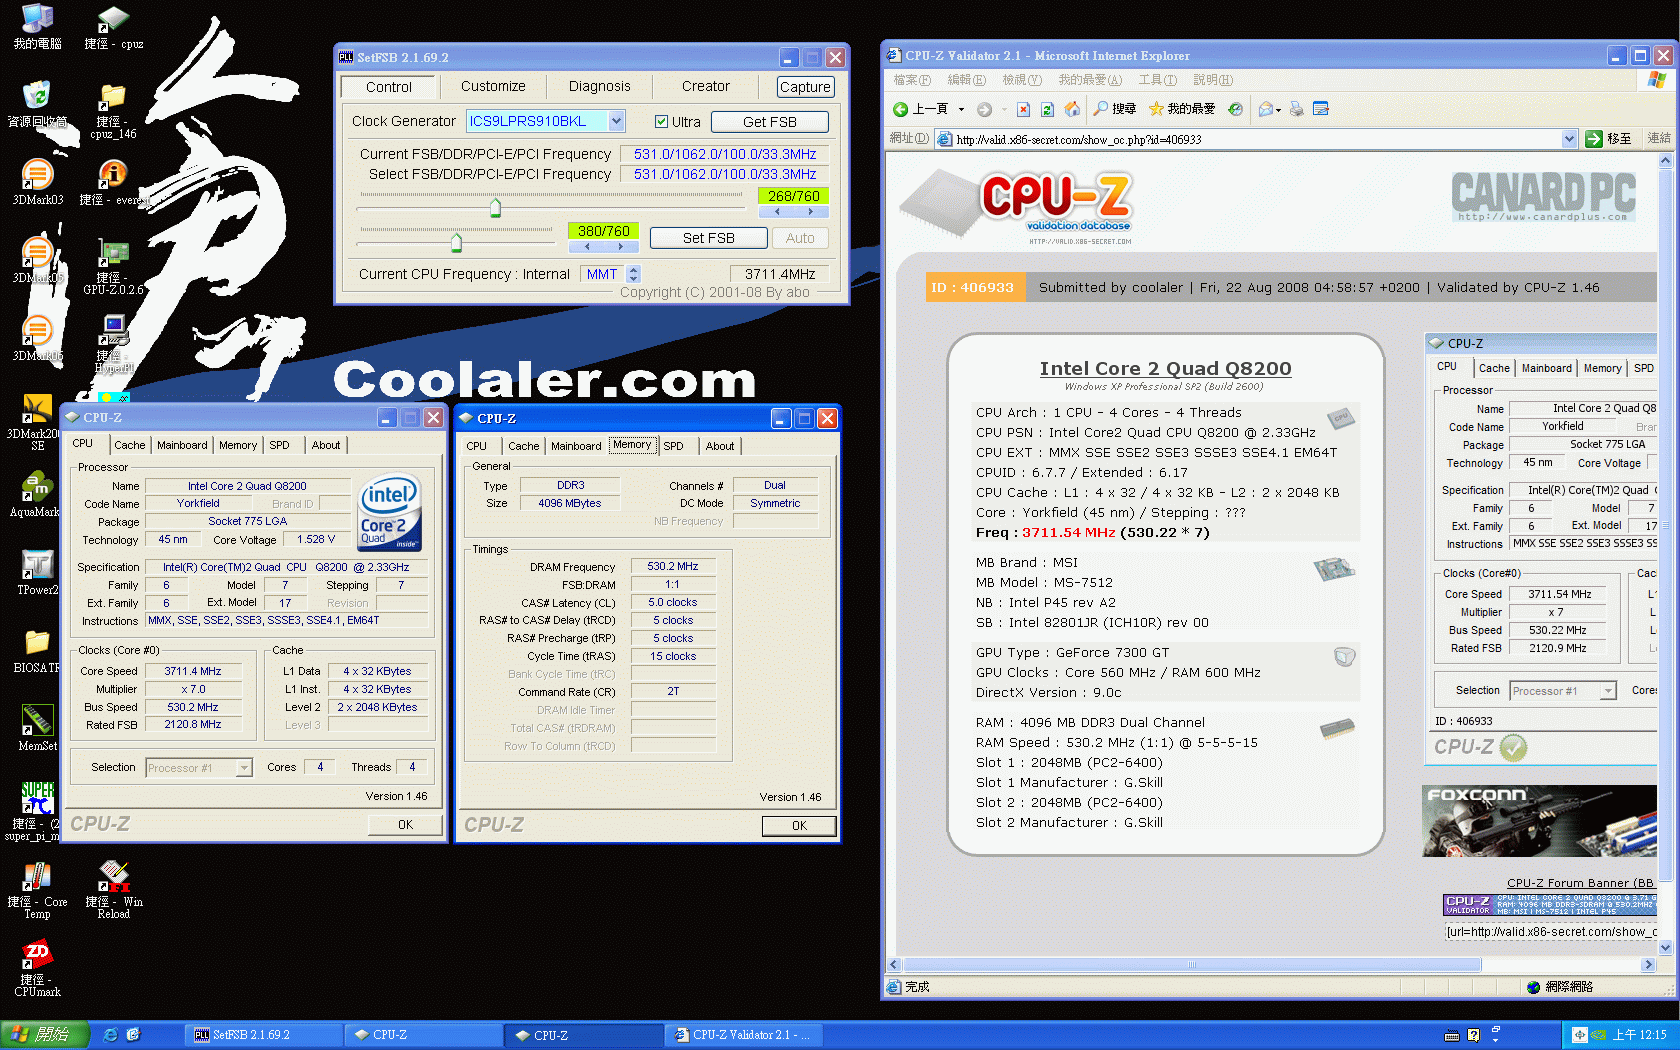Image resolution: width=1680 pixels, height=1050 pixels.
Task: Click the Get FSB button
Action: pos(769,122)
